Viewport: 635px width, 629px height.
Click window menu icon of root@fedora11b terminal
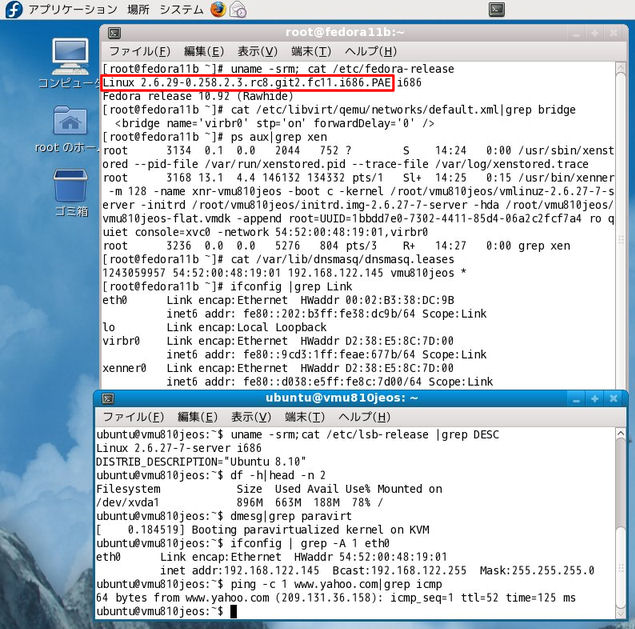(x=115, y=33)
